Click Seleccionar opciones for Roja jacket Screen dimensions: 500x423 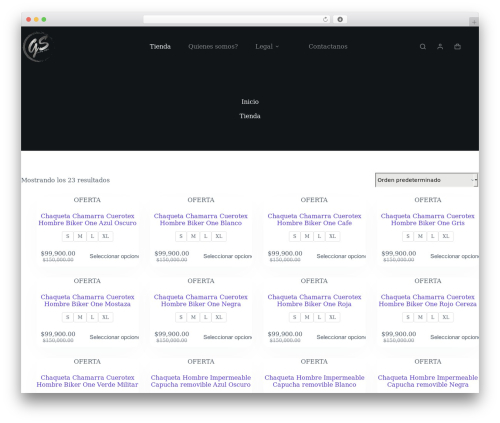[x=341, y=337]
